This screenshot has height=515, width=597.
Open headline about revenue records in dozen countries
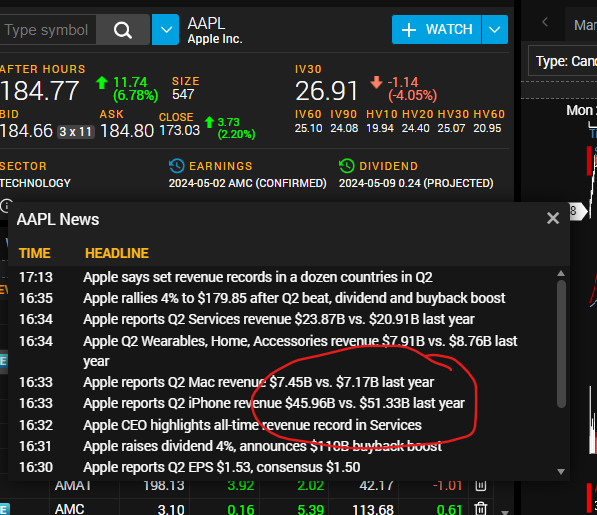click(258, 277)
